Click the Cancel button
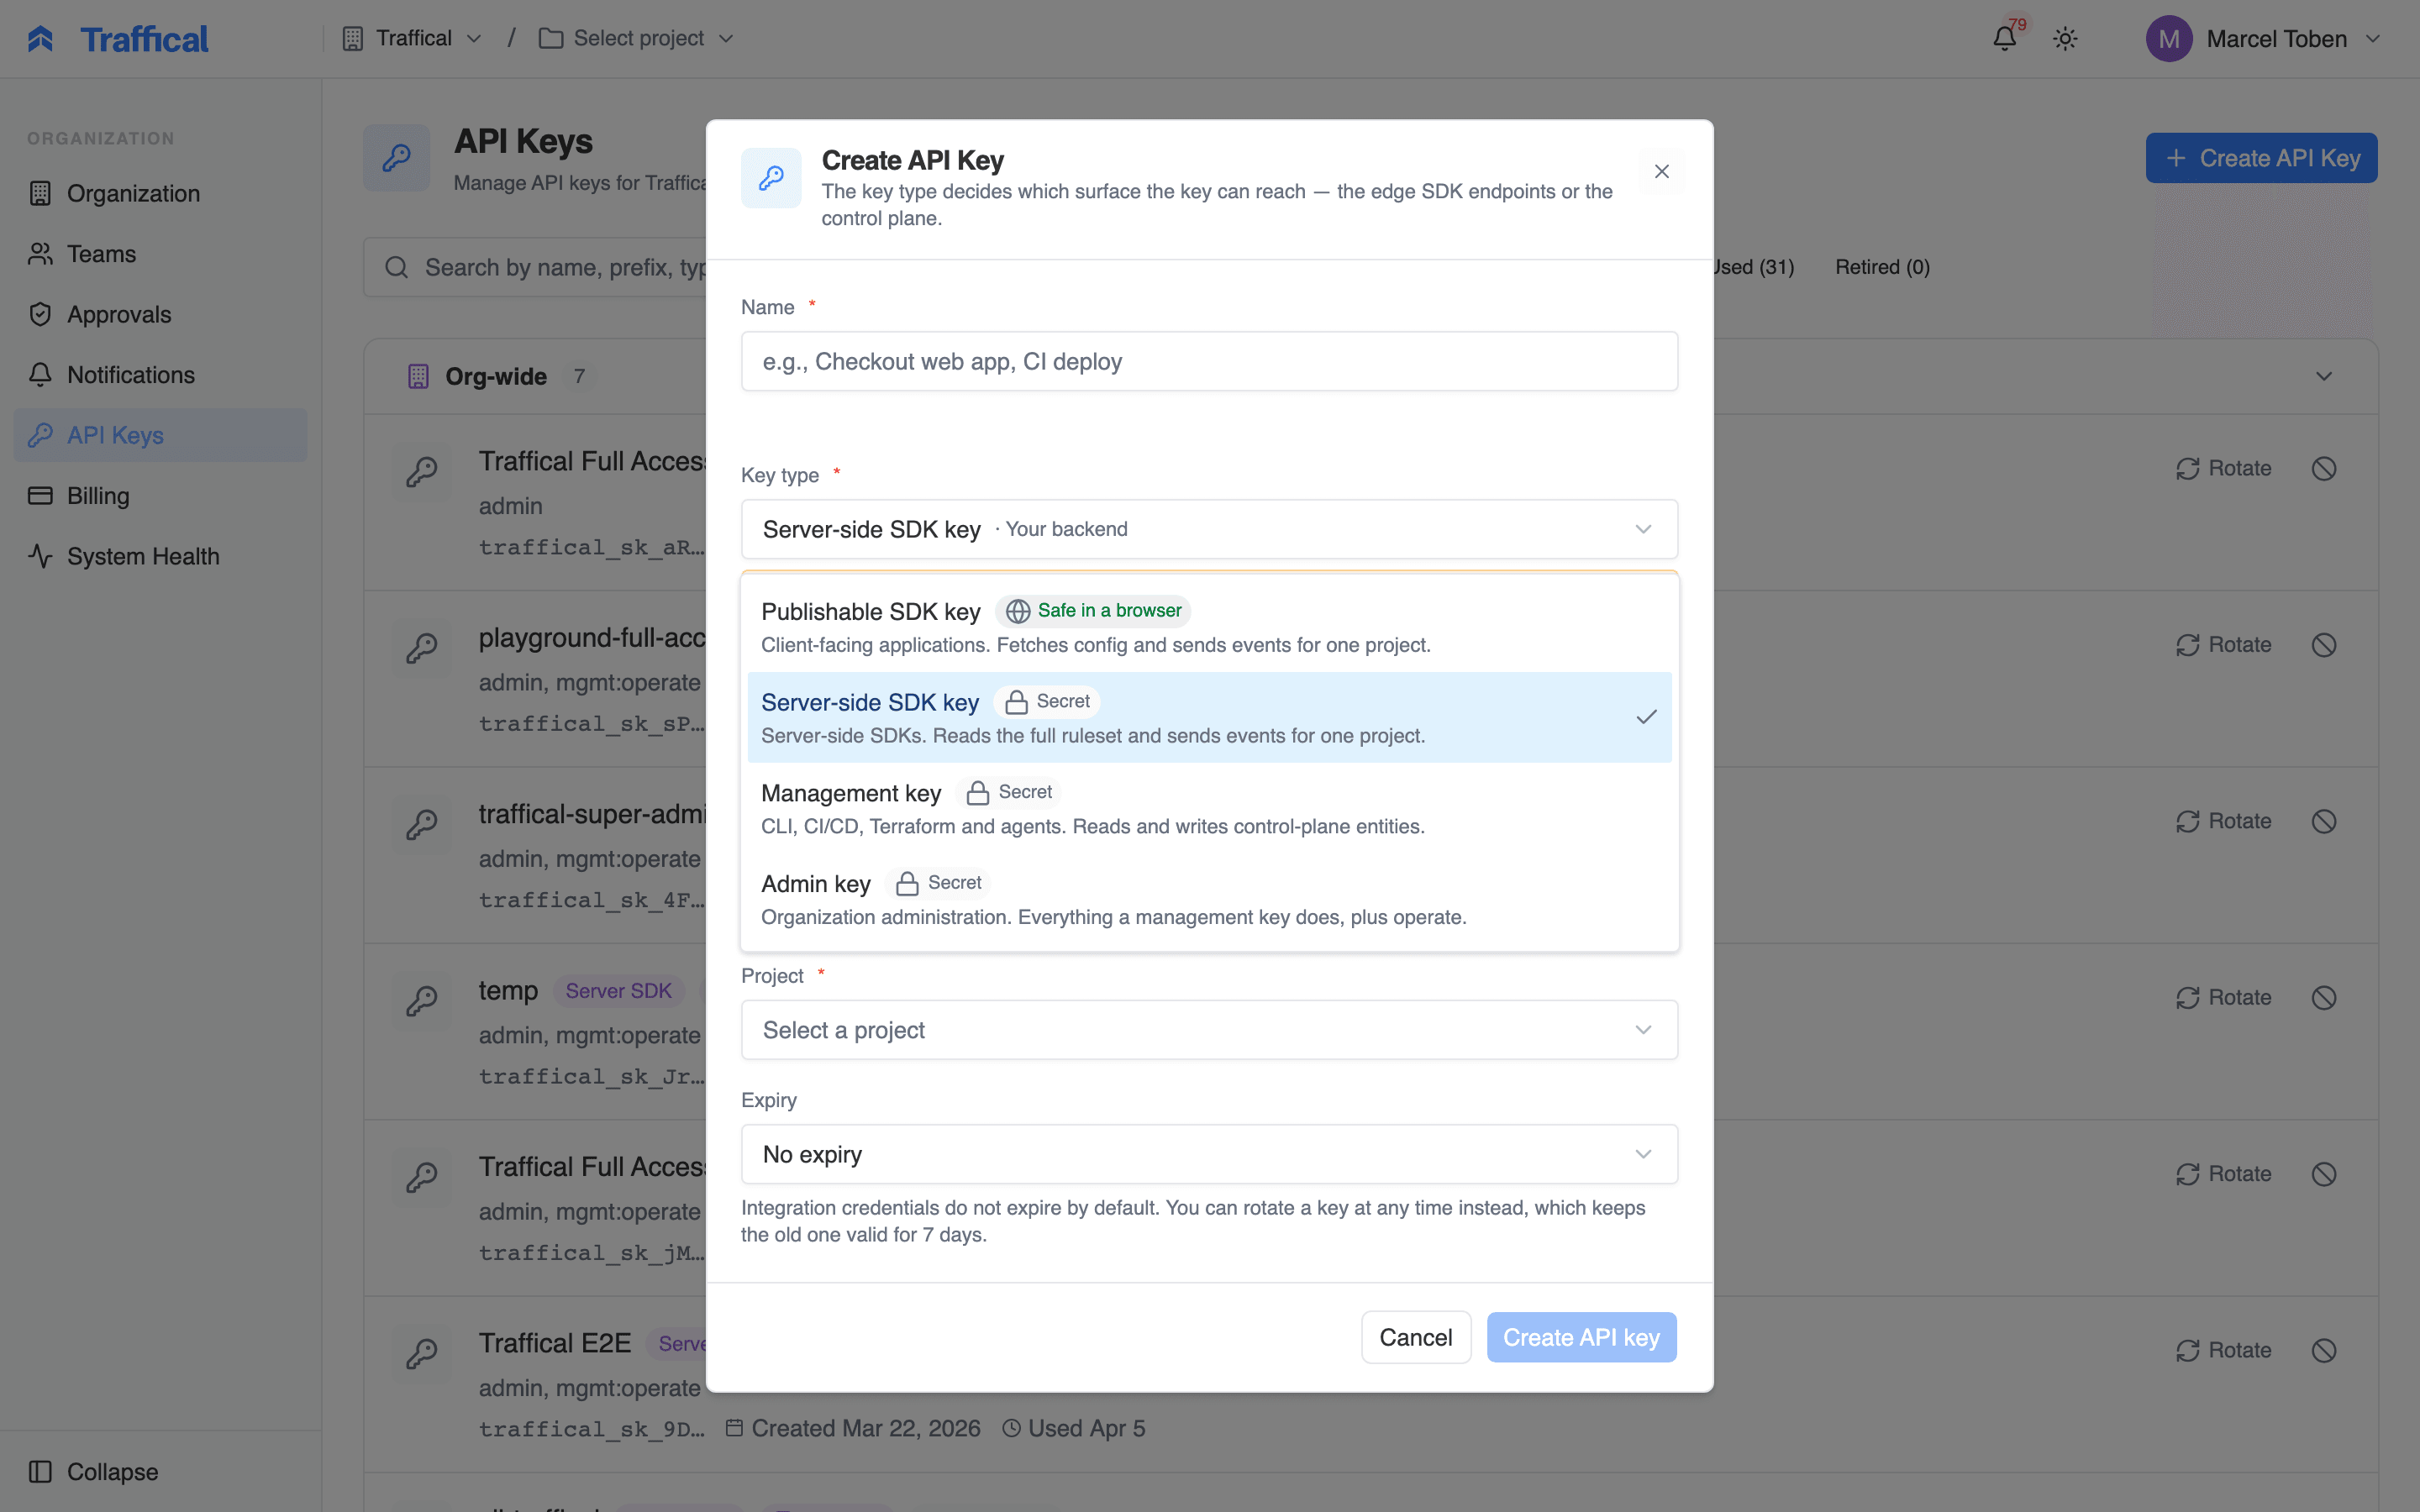The height and width of the screenshot is (1512, 2420). 1415,1337
